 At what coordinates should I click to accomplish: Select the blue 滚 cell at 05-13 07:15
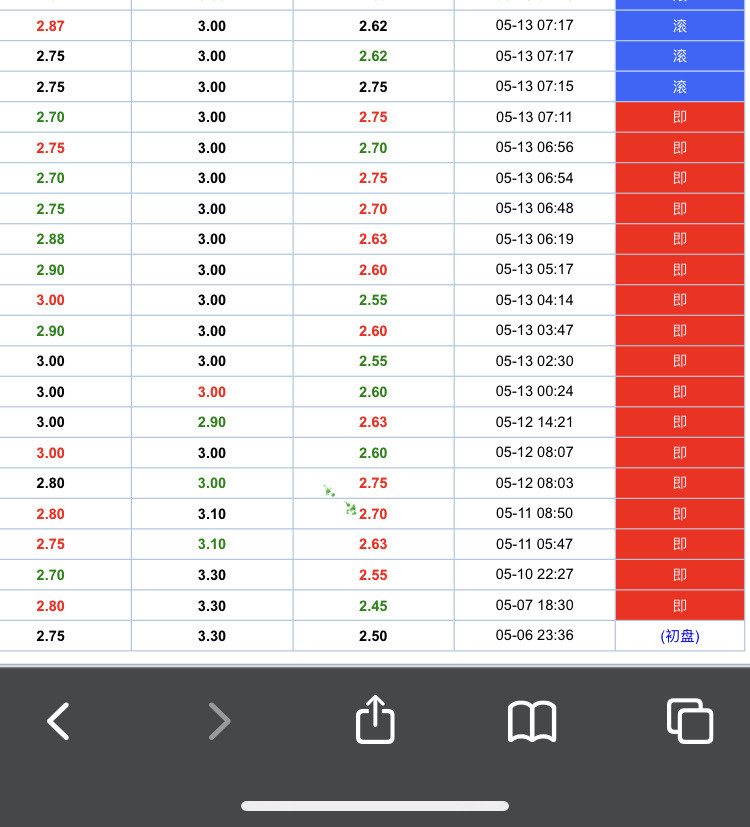coord(680,86)
